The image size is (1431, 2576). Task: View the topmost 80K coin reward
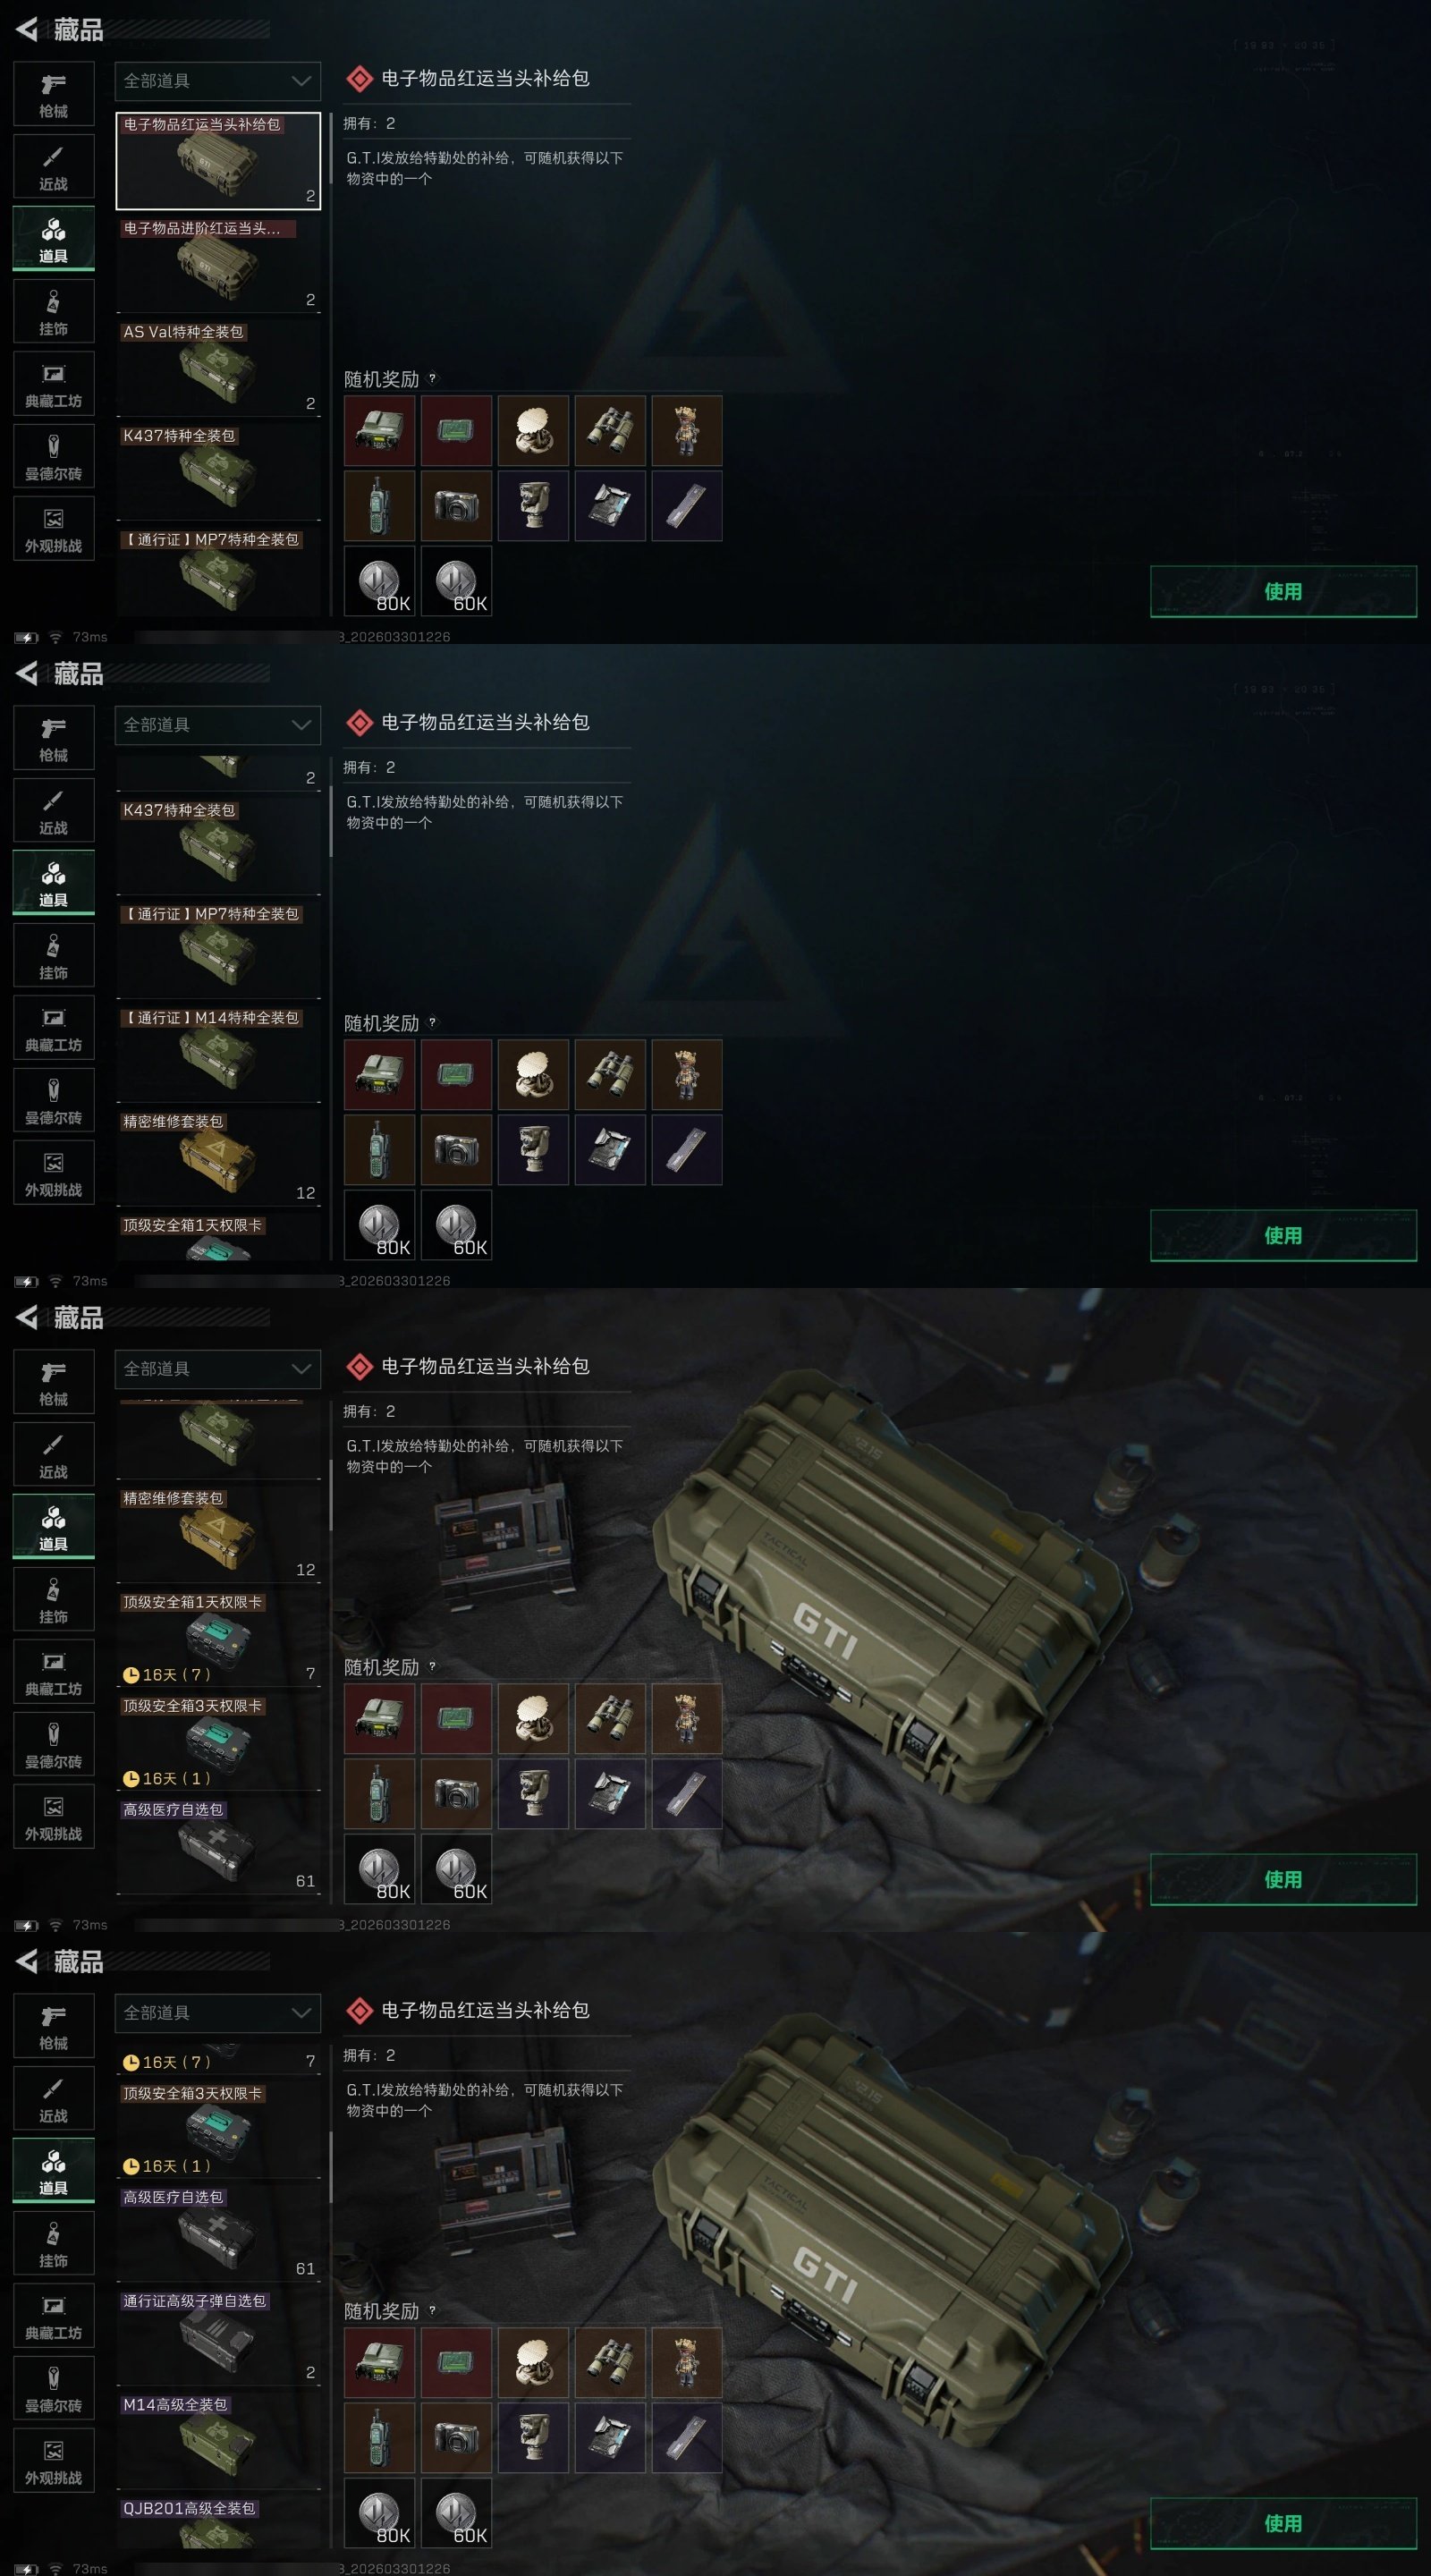(380, 582)
